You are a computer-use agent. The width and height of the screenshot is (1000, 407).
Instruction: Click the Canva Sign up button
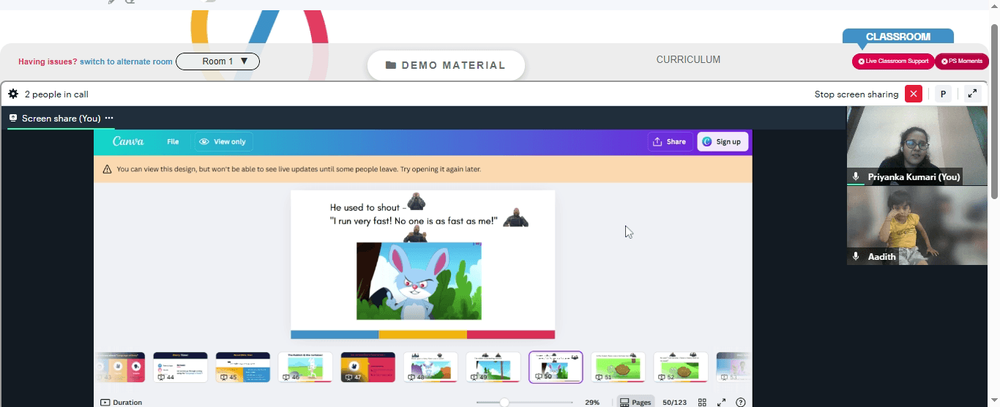pos(723,142)
